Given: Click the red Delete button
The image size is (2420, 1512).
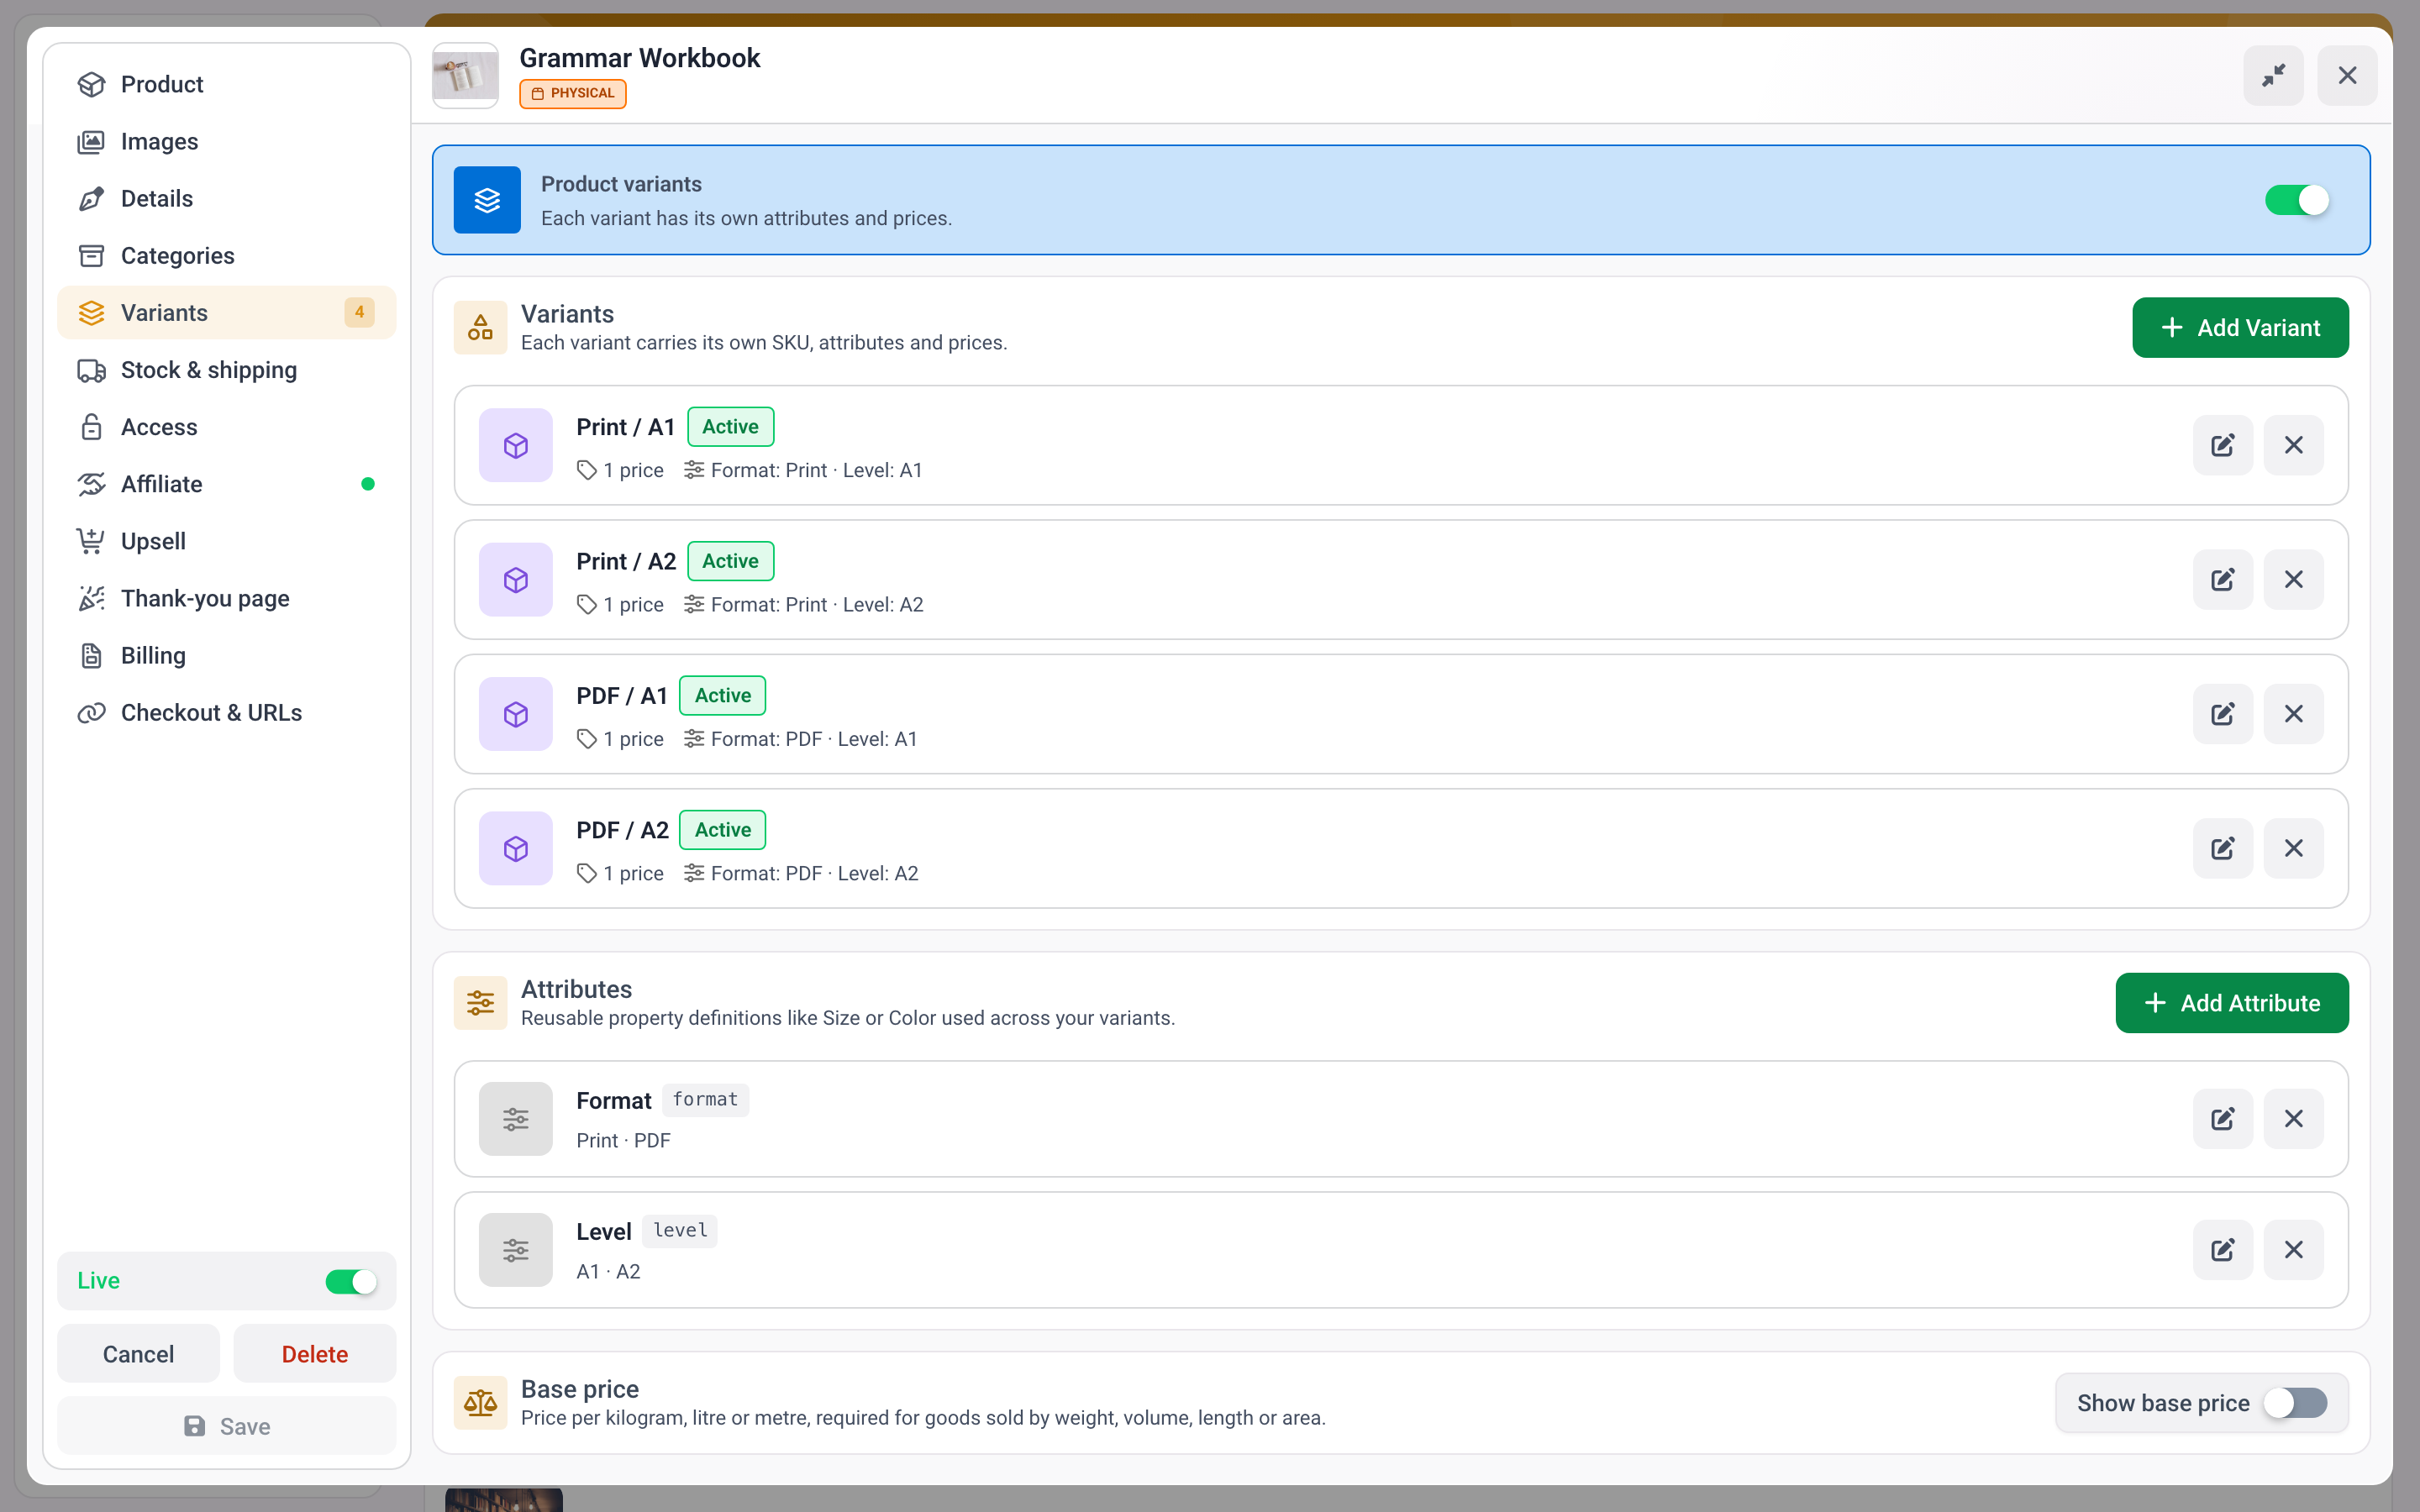Looking at the screenshot, I should pos(315,1354).
